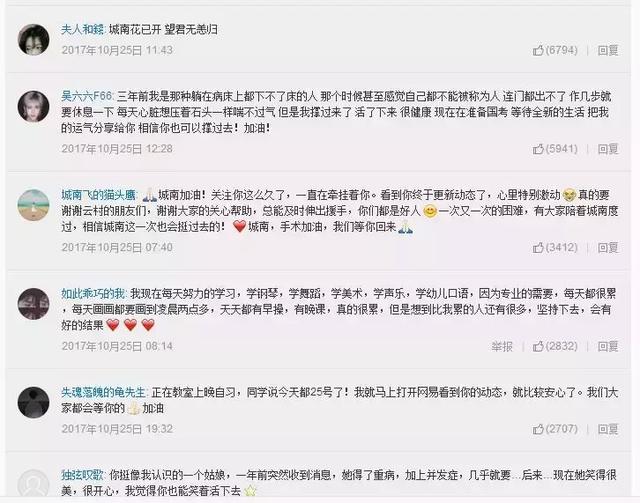
Task: Report the comment via 举报 link
Action: pos(502,346)
